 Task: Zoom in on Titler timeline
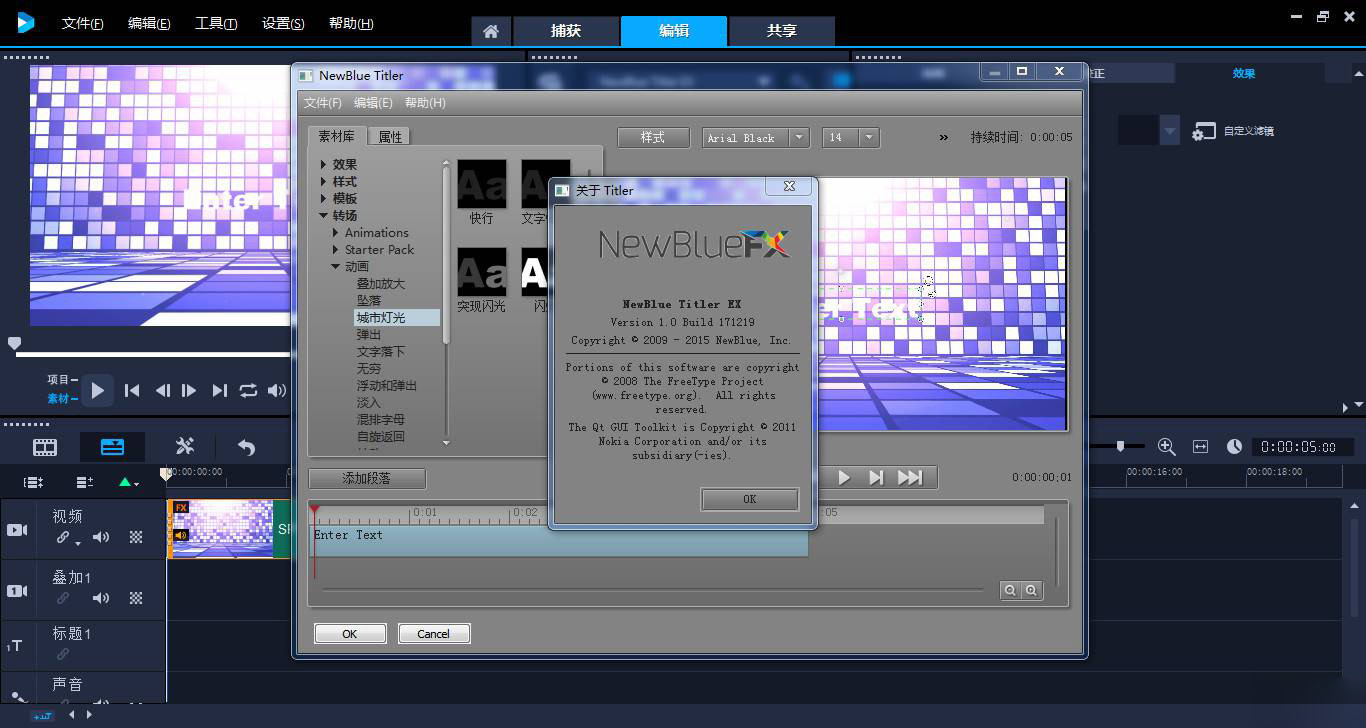tap(1031, 591)
